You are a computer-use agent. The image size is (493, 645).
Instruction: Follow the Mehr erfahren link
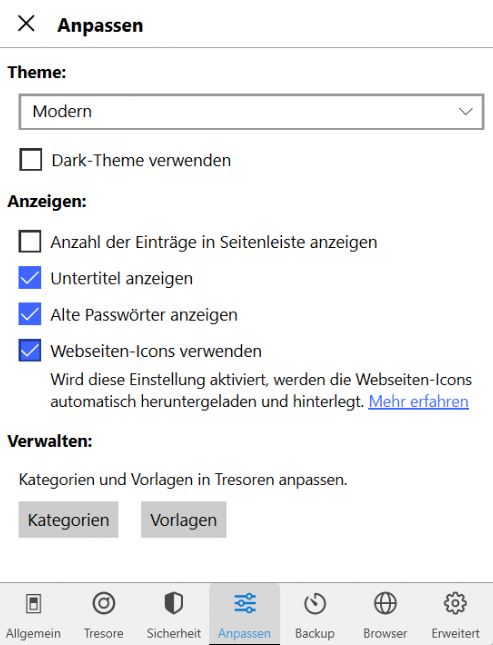coord(419,401)
